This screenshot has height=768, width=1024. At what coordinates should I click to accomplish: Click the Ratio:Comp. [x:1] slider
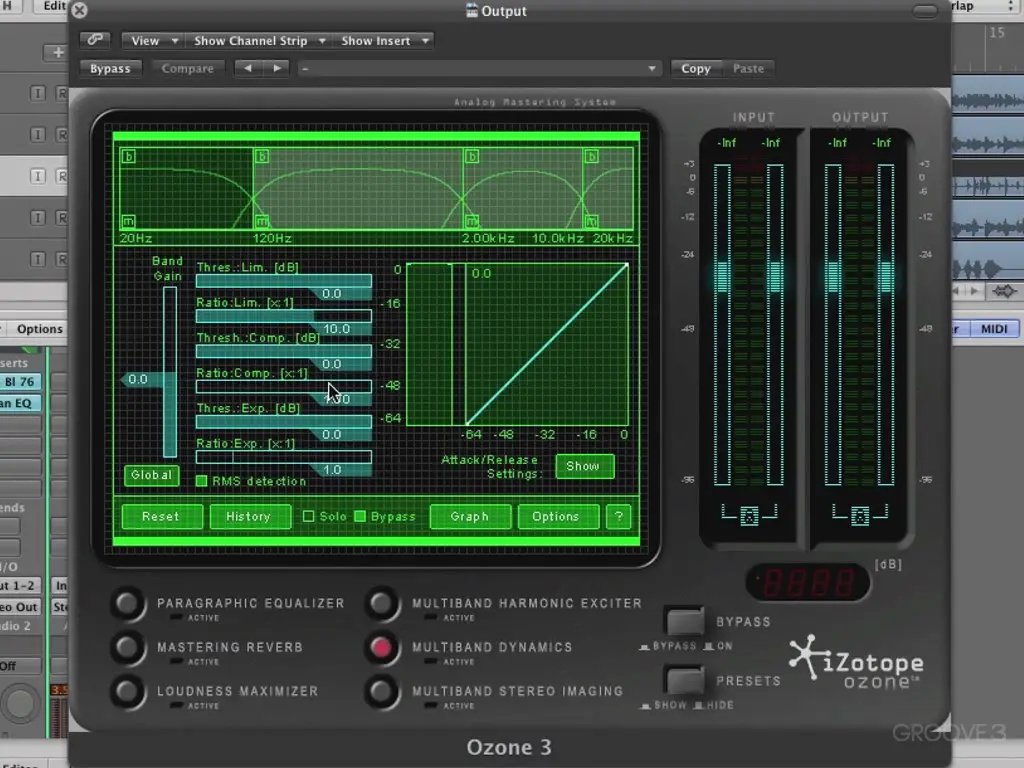point(283,387)
